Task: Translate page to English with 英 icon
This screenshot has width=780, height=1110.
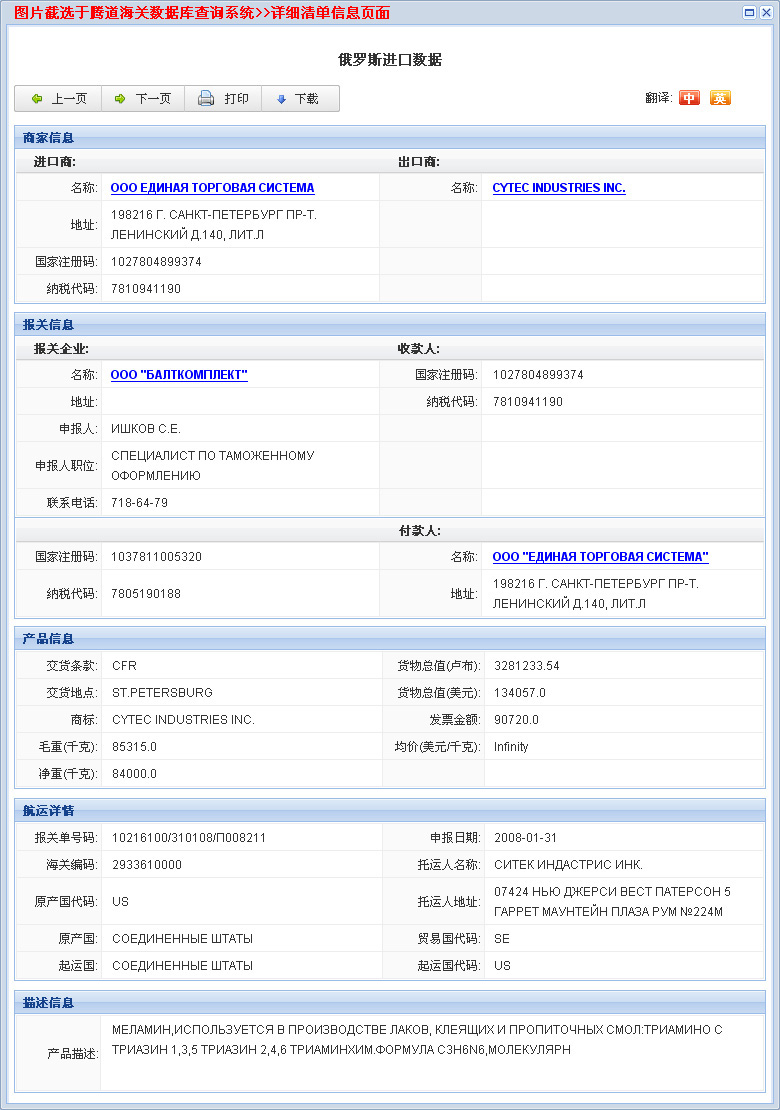Action: [x=720, y=98]
